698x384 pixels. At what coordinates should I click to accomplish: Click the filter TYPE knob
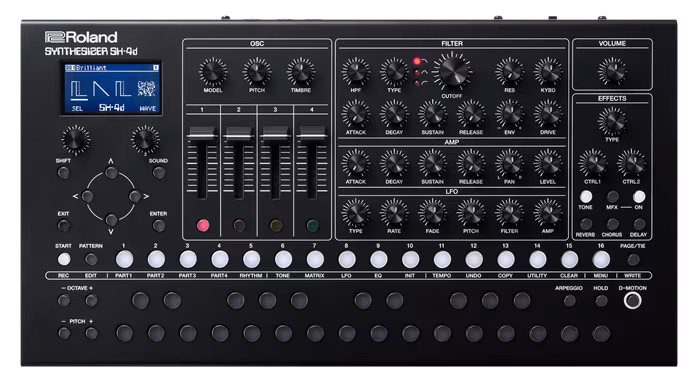click(394, 72)
